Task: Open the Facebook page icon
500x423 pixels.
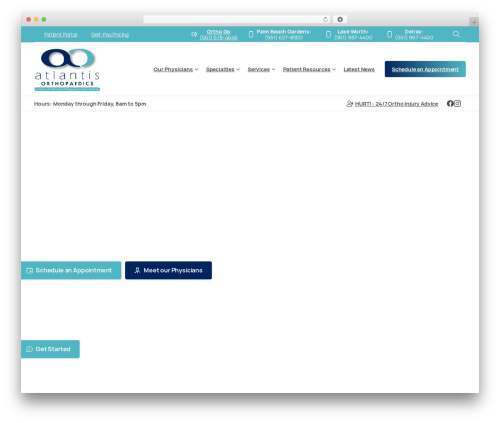Action: [450, 104]
